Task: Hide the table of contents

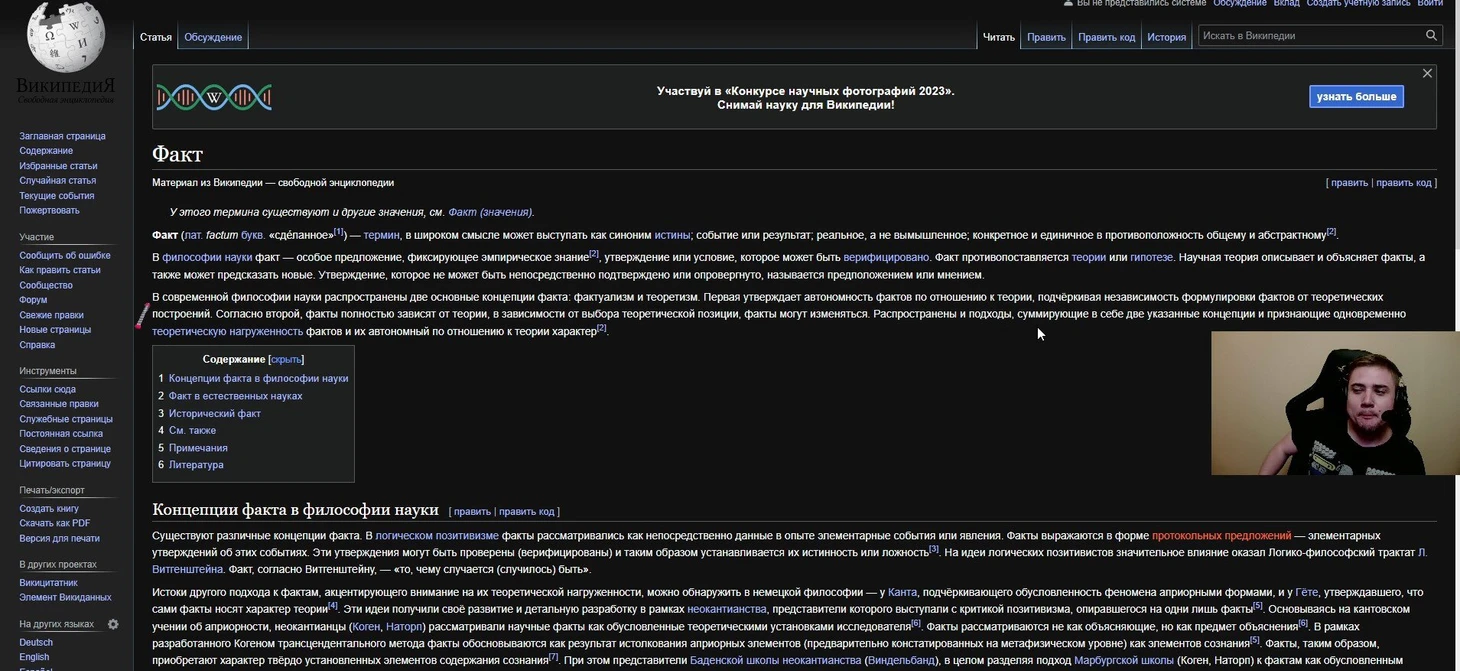Action: pyautogui.click(x=286, y=360)
